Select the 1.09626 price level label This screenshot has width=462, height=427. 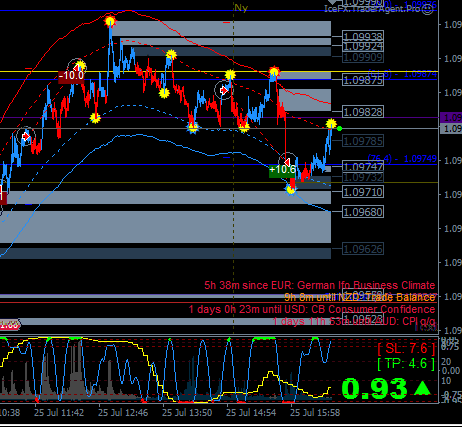[363, 249]
